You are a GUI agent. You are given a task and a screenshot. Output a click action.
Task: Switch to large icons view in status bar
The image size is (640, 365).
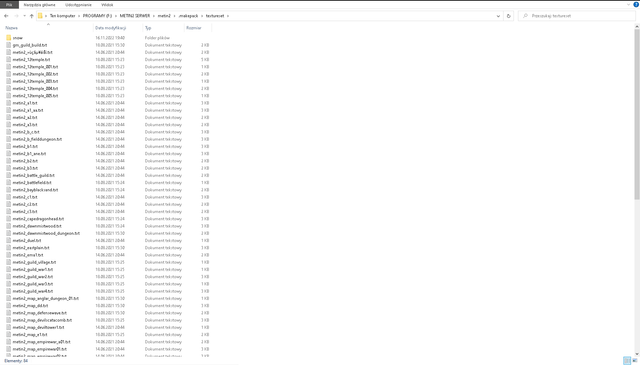pyautogui.click(x=635, y=361)
